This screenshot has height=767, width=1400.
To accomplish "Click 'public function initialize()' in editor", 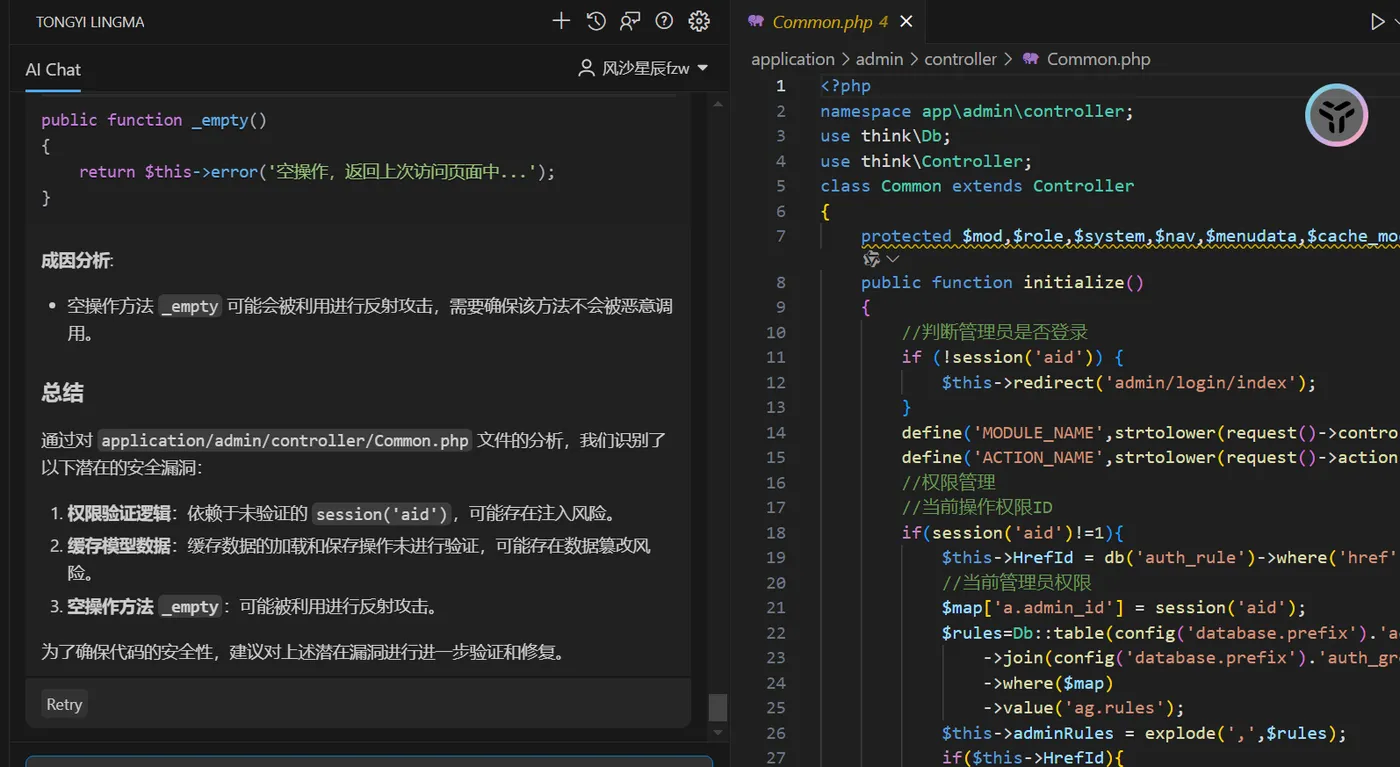I will (1002, 282).
